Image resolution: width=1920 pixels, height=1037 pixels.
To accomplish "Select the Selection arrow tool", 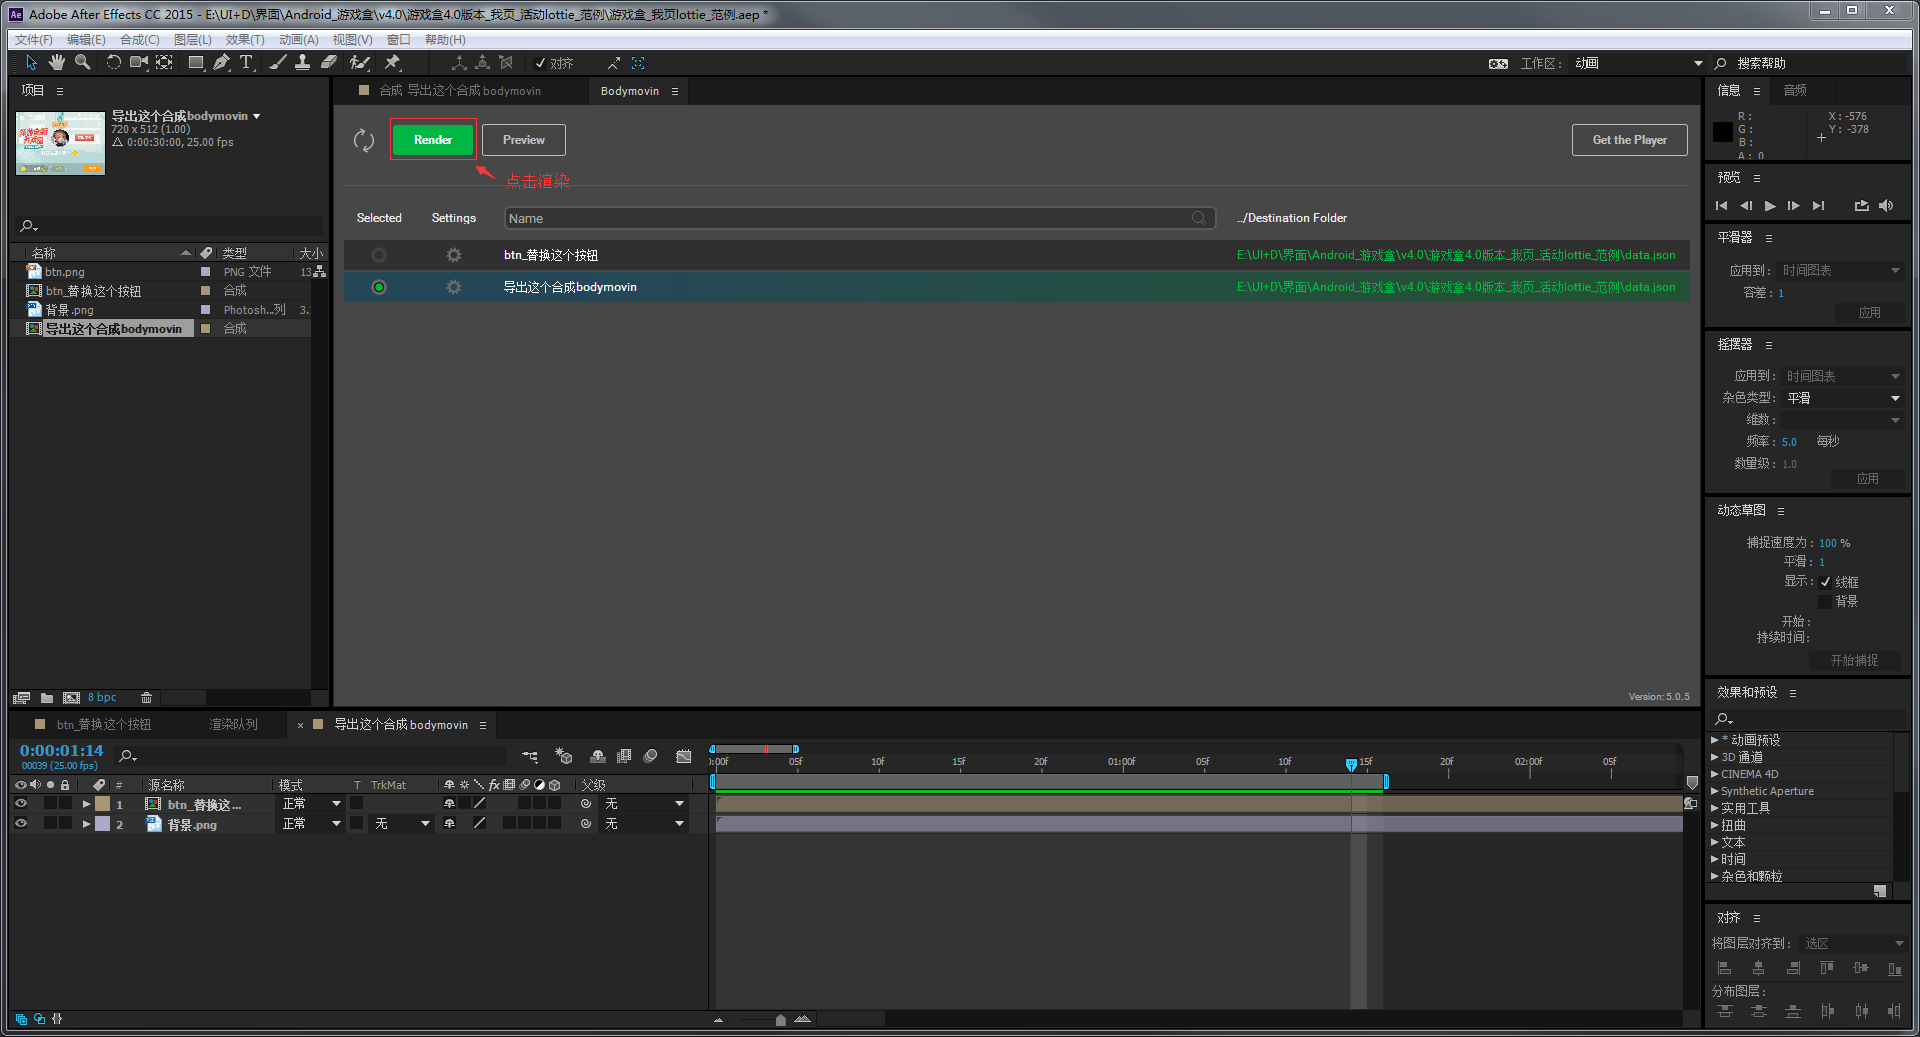I will 31,63.
